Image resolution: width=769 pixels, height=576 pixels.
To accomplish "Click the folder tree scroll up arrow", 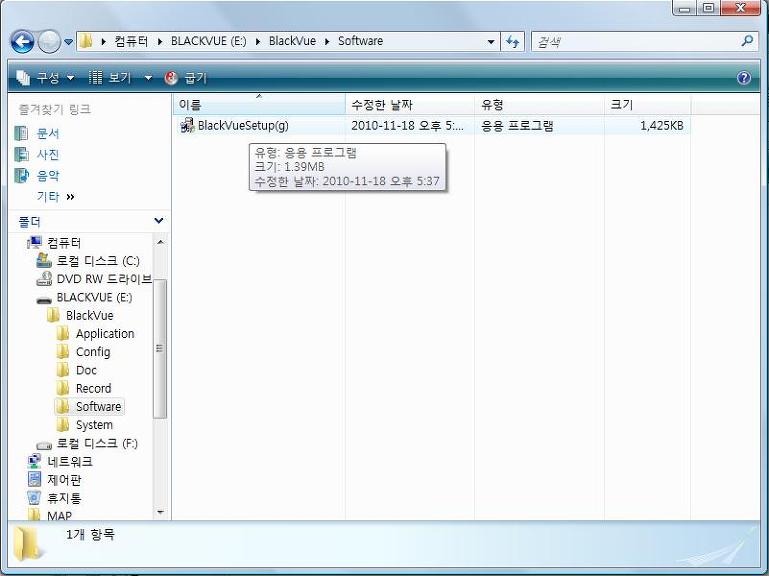I will tap(160, 242).
